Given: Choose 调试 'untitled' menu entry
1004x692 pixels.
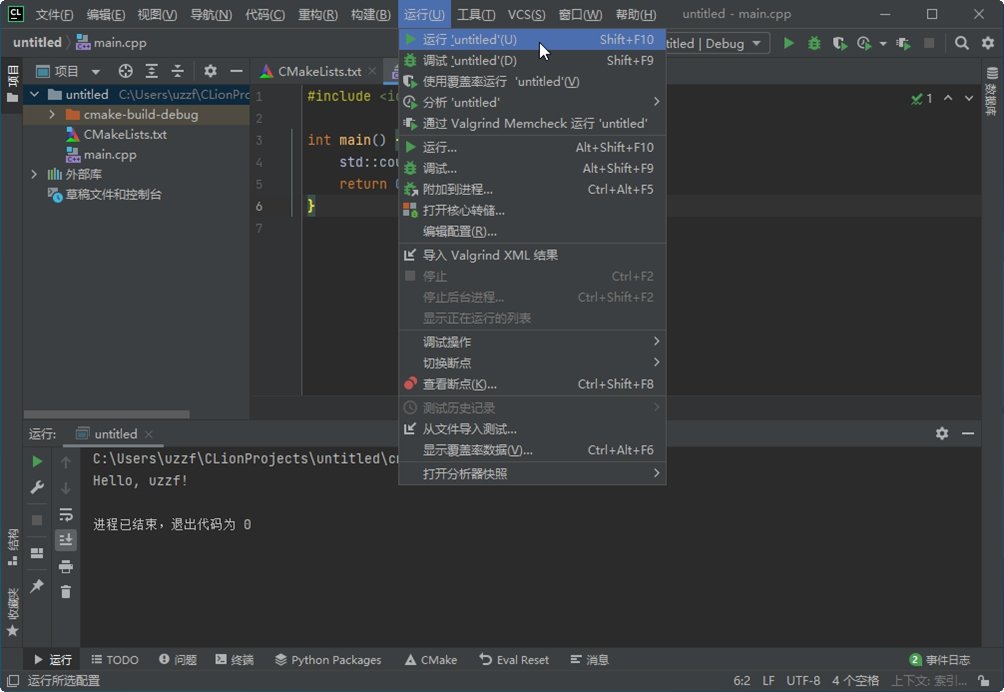Looking at the screenshot, I should click(x=531, y=61).
